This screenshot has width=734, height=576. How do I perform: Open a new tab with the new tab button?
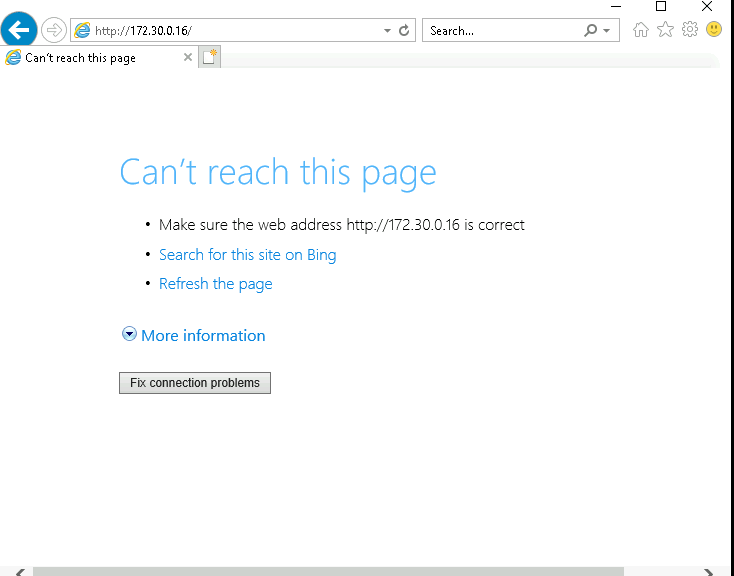[x=209, y=57]
